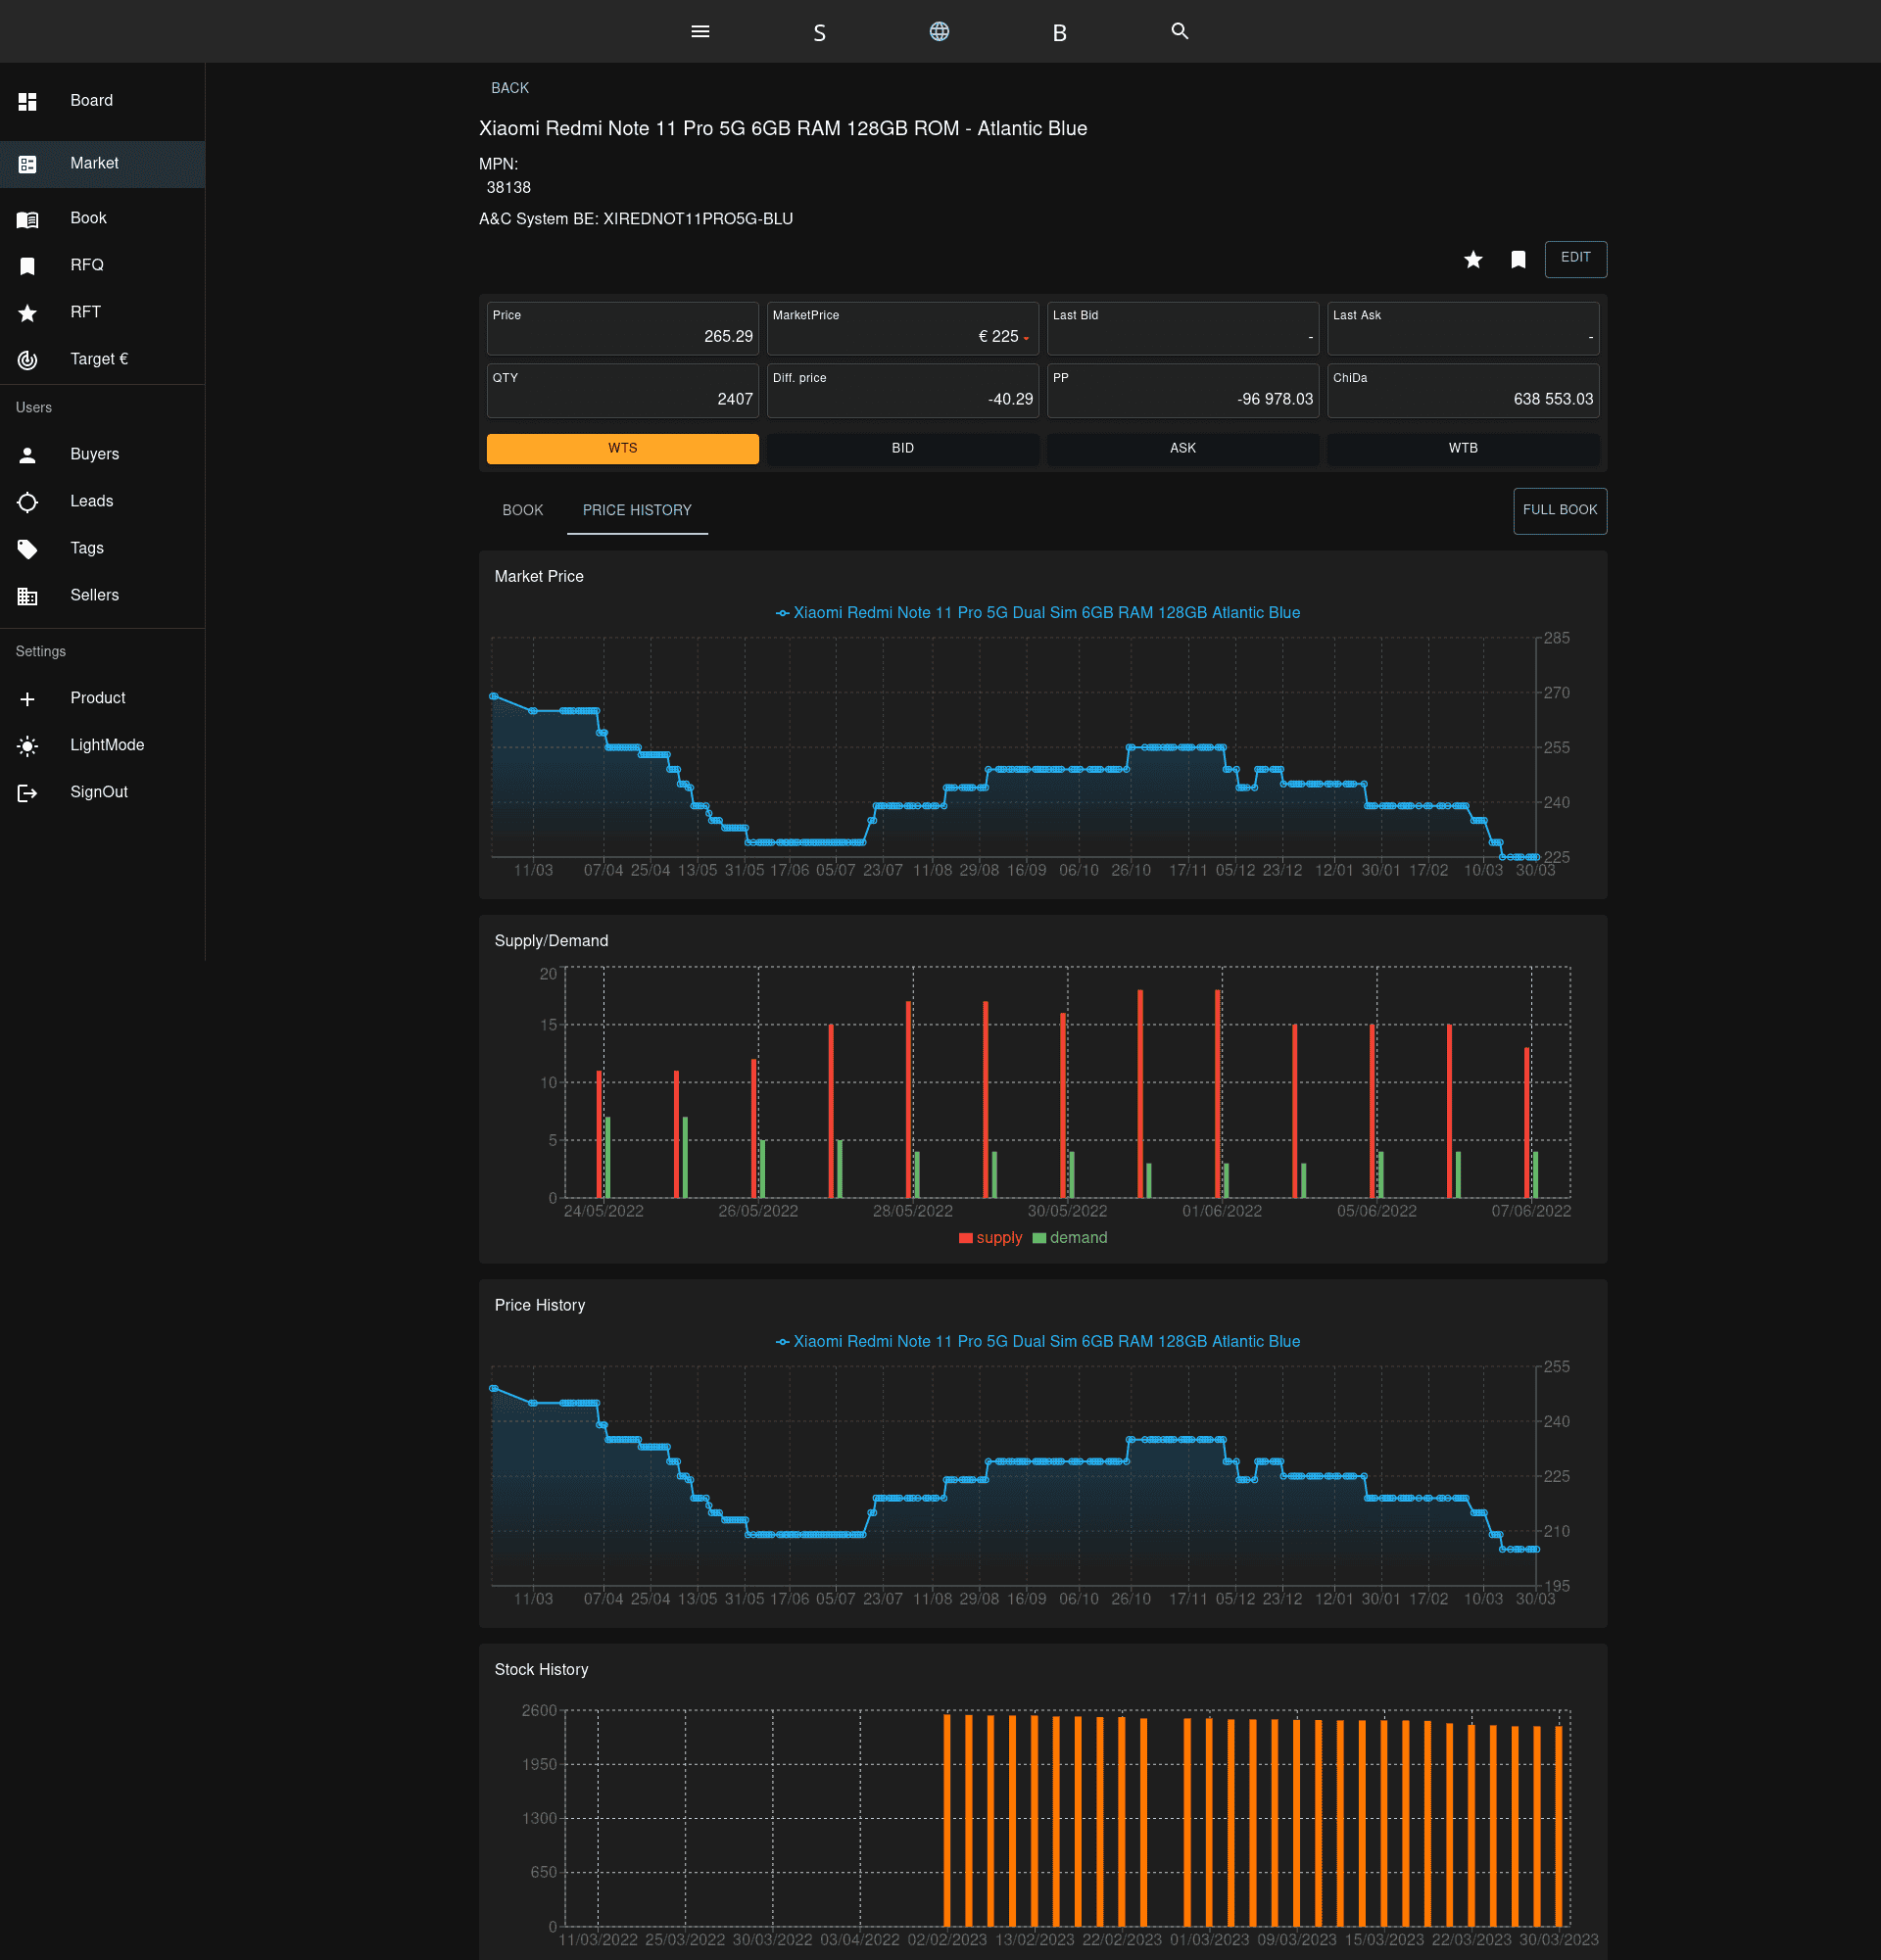
Task: Click the ChiDa value 638 553.03
Action: pyautogui.click(x=1552, y=400)
